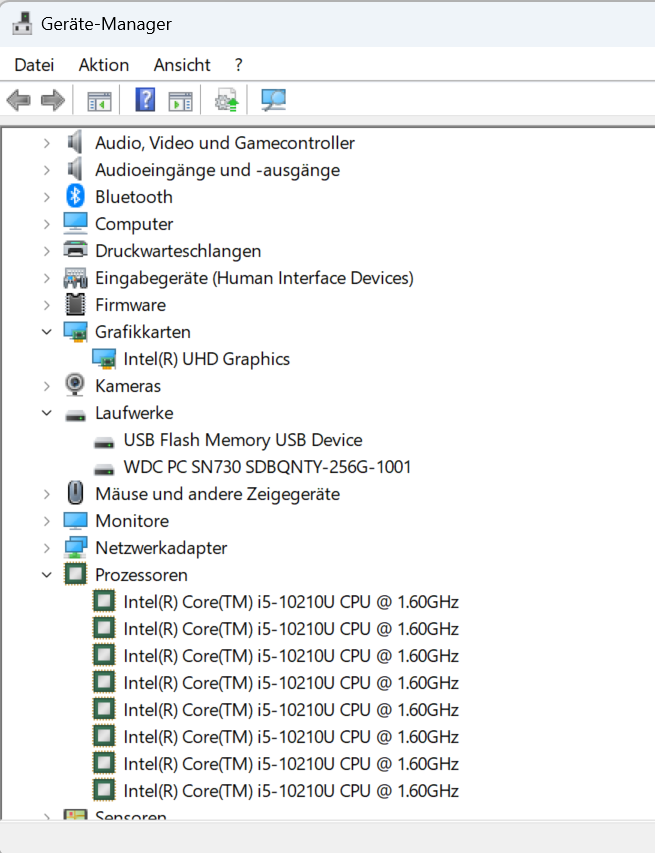
Task: Collapse the Prozessoren category
Action: pyautogui.click(x=47, y=575)
